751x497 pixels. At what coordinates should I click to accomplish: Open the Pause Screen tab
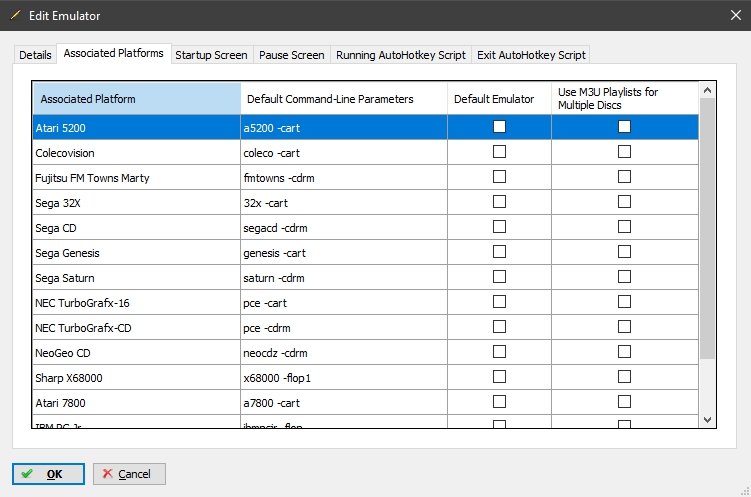(x=292, y=55)
